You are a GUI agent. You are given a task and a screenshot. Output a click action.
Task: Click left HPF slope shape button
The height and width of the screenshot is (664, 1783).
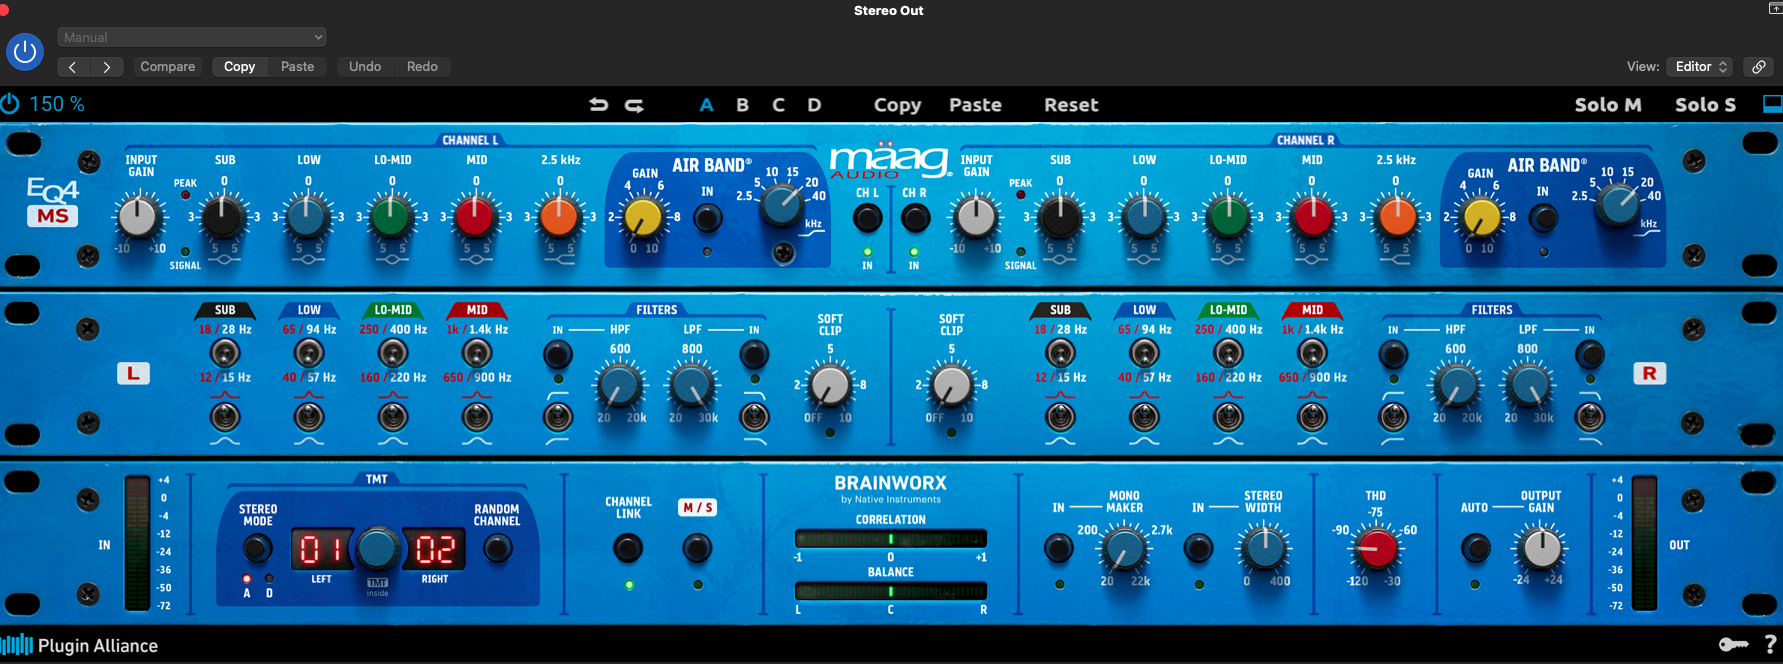pyautogui.click(x=558, y=417)
